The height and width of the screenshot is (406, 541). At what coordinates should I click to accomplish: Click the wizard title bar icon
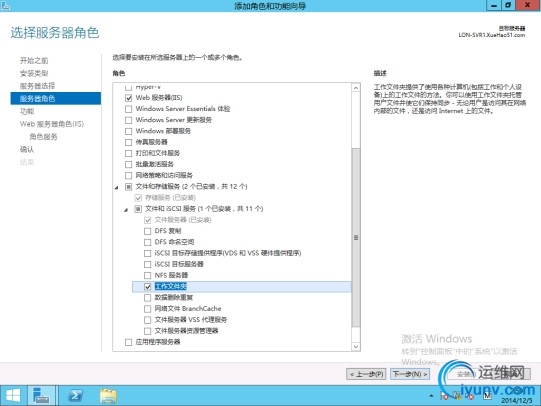(x=6, y=6)
